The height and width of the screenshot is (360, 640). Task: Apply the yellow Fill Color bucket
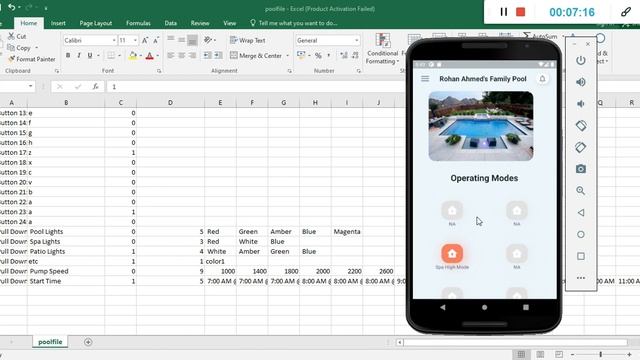click(x=133, y=56)
